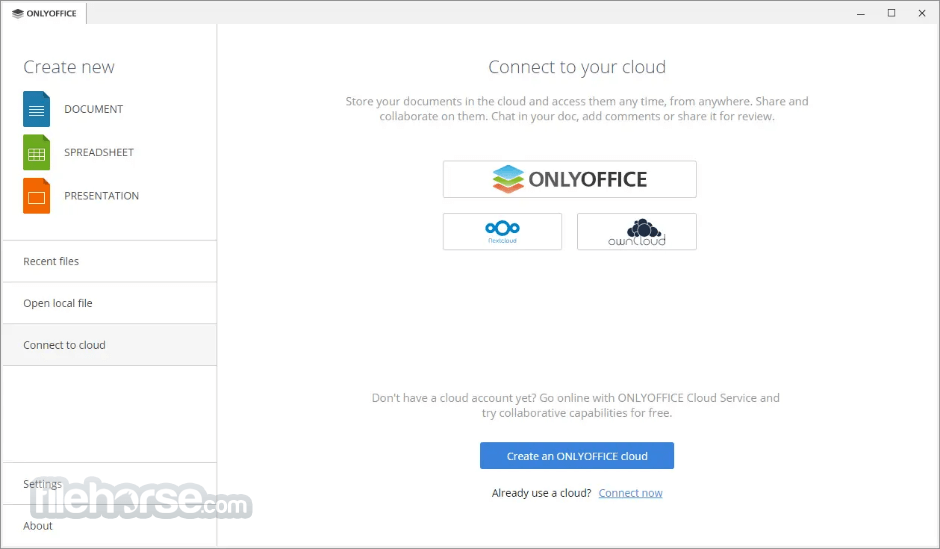
Task: Click the green Spreadsheet file icon
Action: pos(37,152)
